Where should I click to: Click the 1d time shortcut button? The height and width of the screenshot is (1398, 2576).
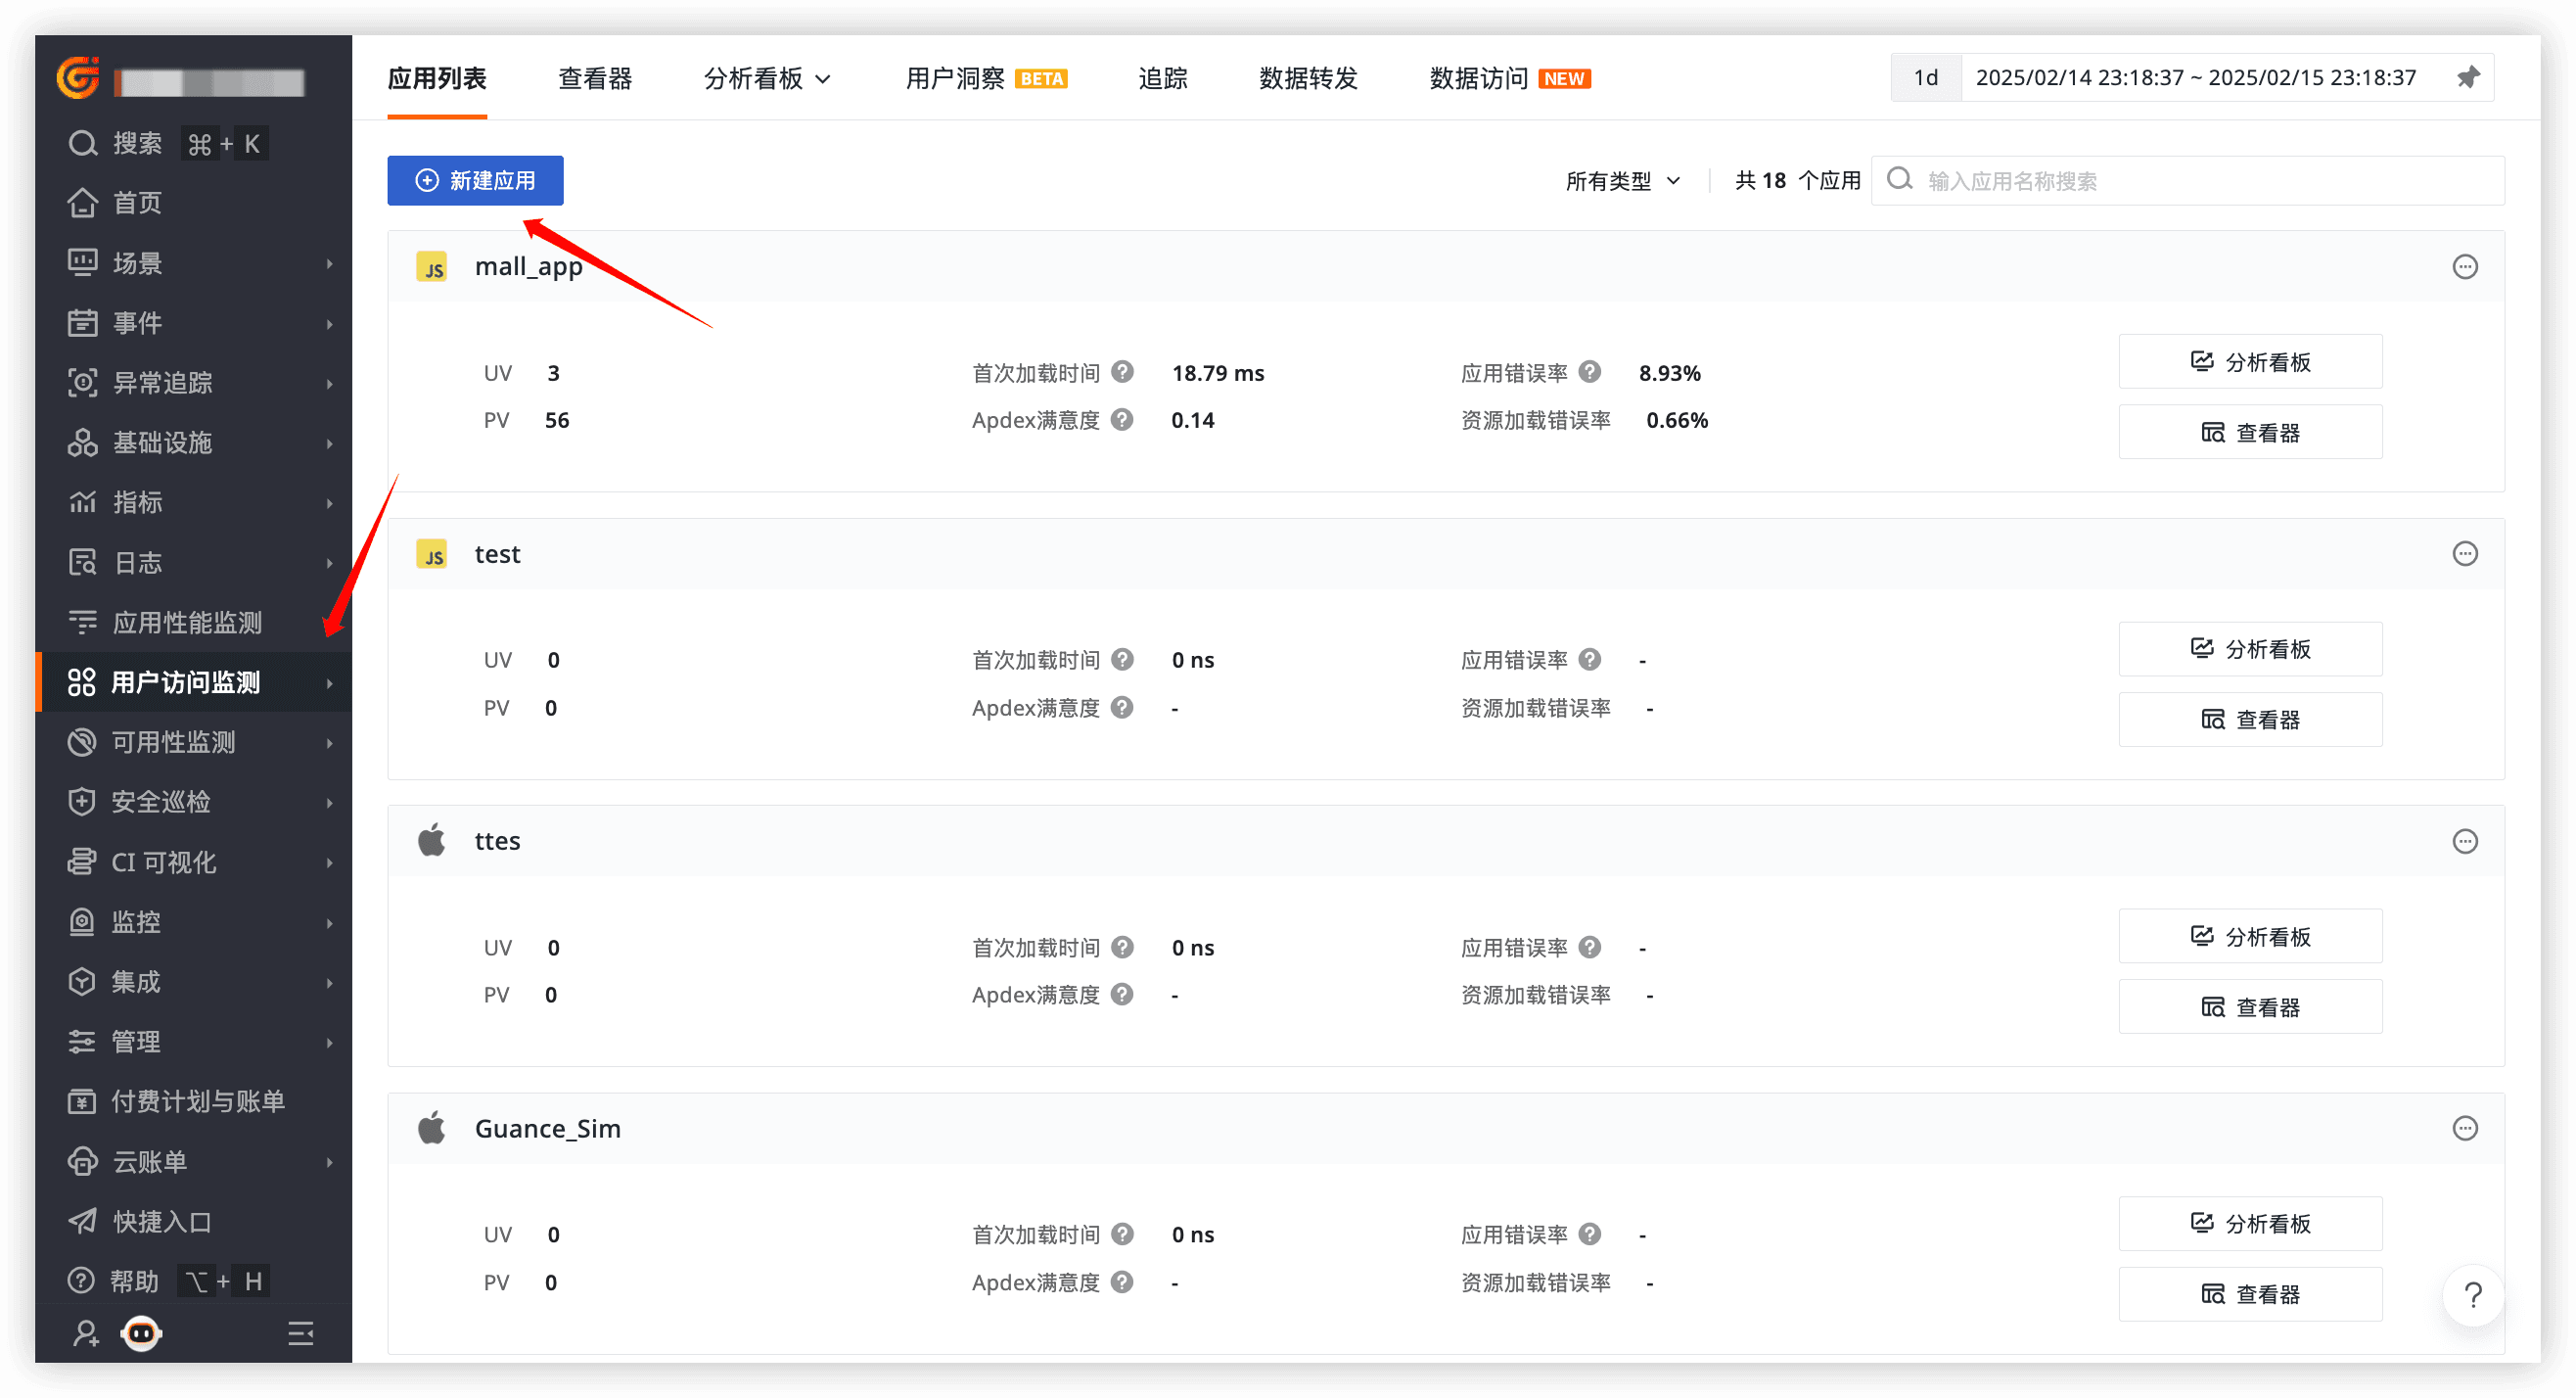click(x=1924, y=77)
